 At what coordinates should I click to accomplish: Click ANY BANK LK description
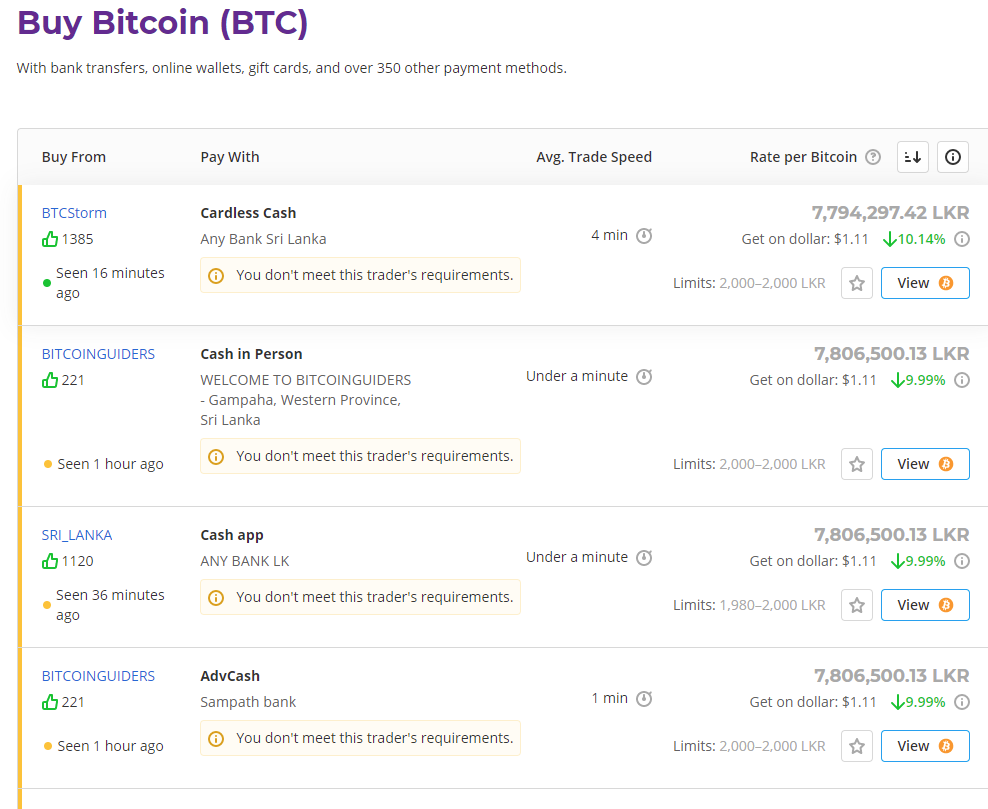point(245,561)
